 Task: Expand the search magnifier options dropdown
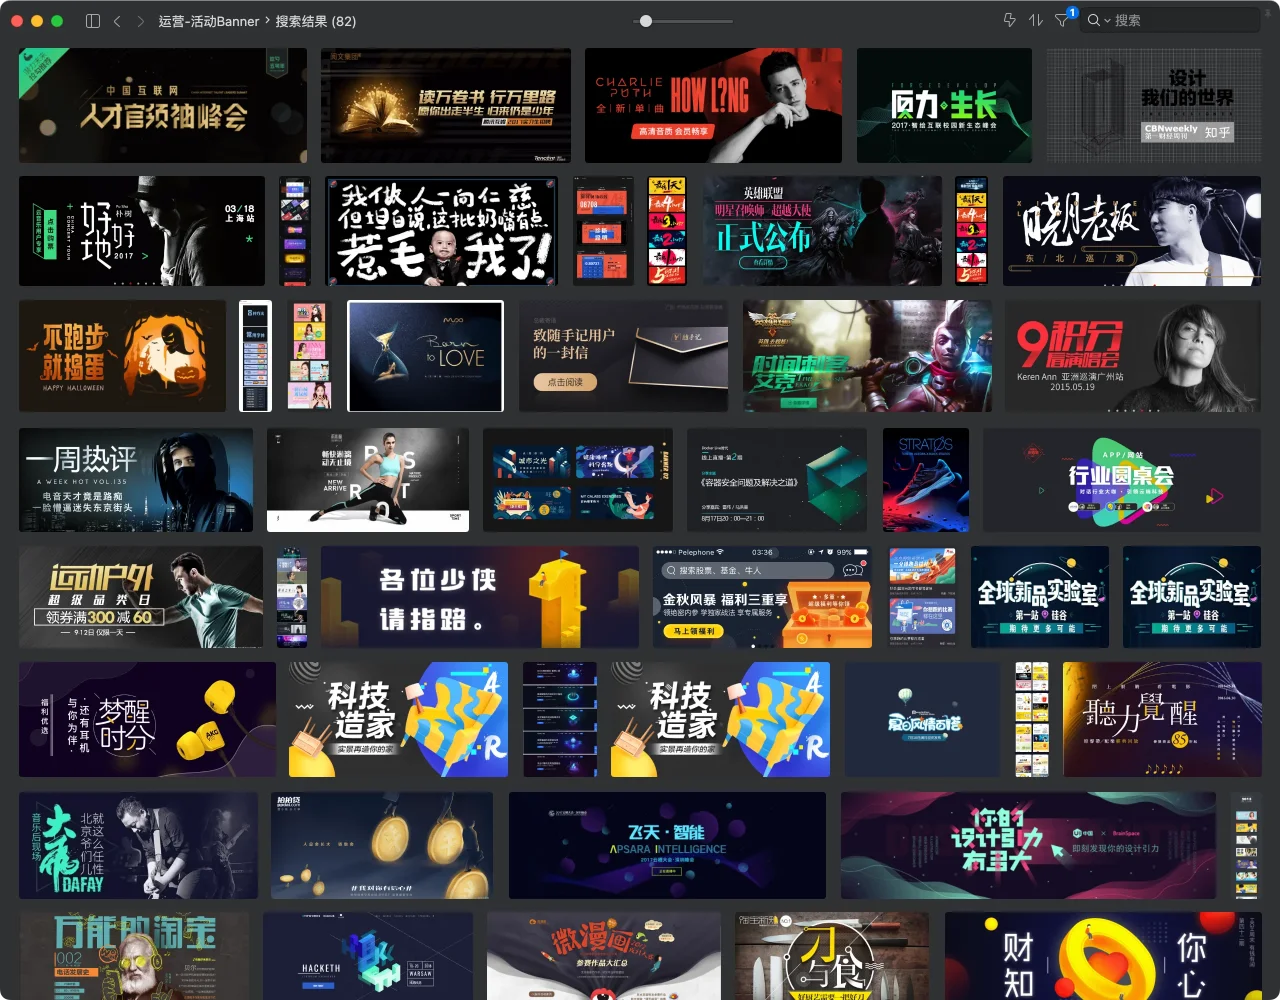(1099, 20)
